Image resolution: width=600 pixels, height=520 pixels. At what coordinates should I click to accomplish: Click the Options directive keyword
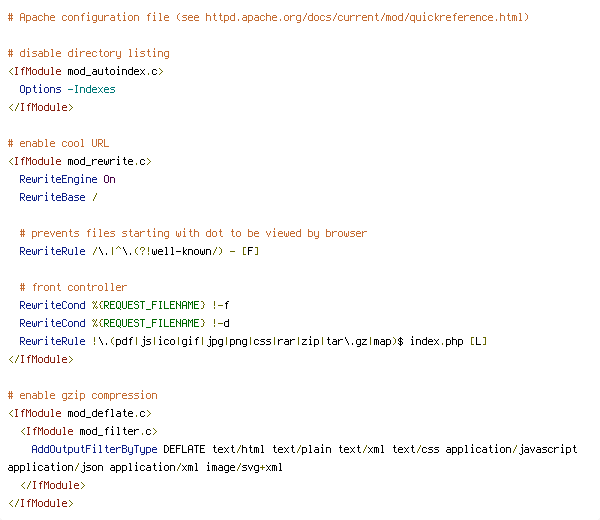40,90
